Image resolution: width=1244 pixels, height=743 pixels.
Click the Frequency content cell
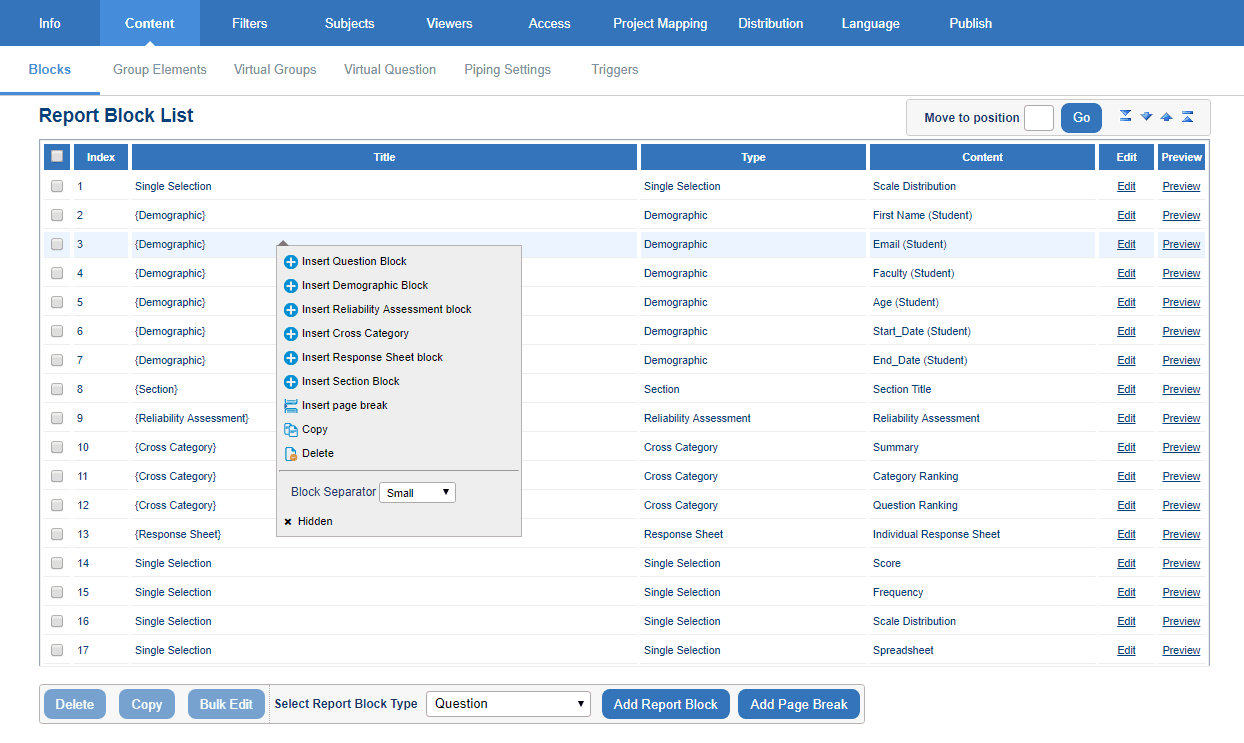click(x=982, y=592)
